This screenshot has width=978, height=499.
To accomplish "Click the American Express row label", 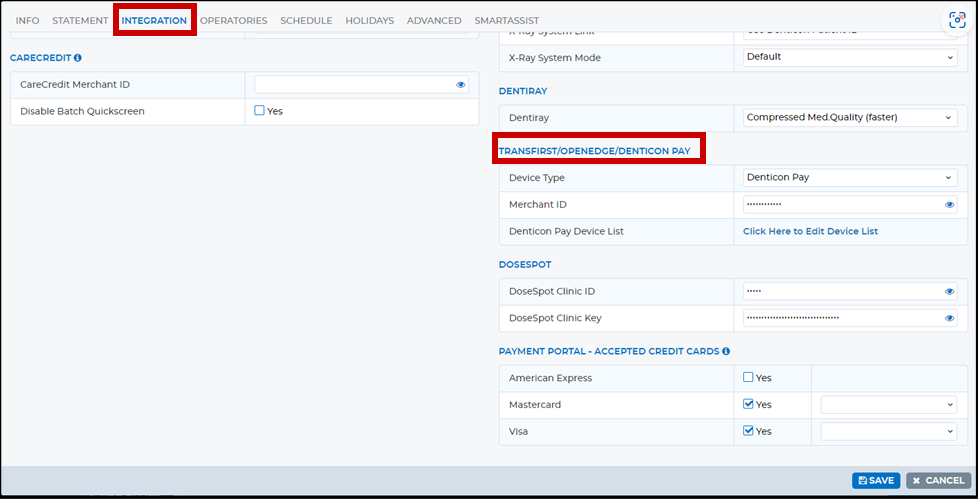I will tap(550, 378).
